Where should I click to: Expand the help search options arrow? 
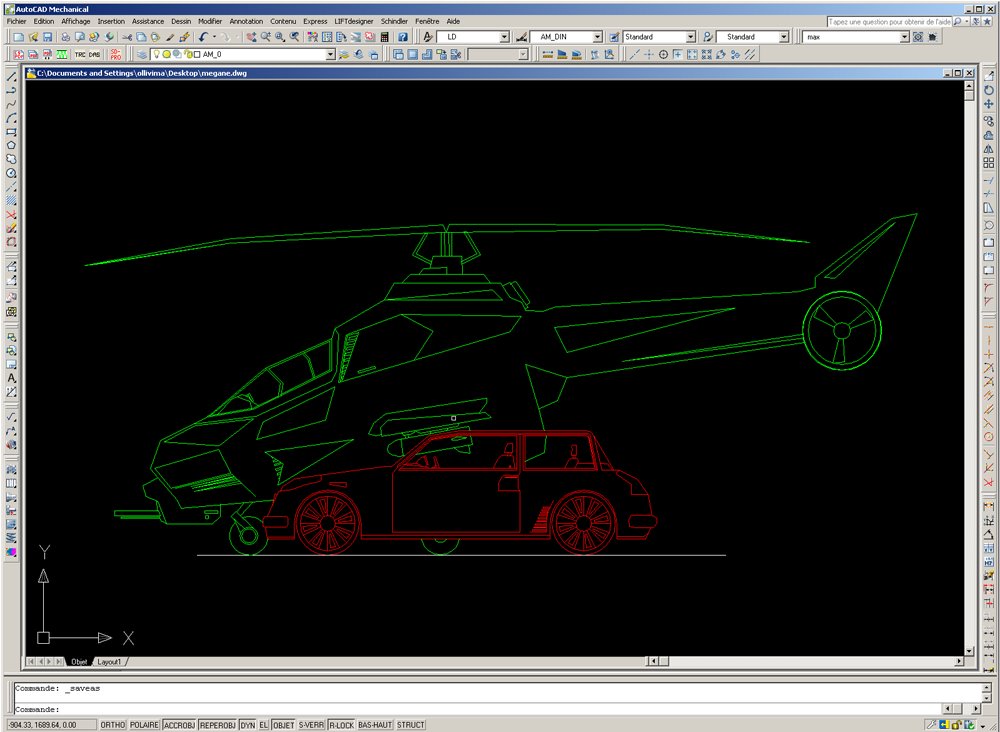tap(967, 21)
